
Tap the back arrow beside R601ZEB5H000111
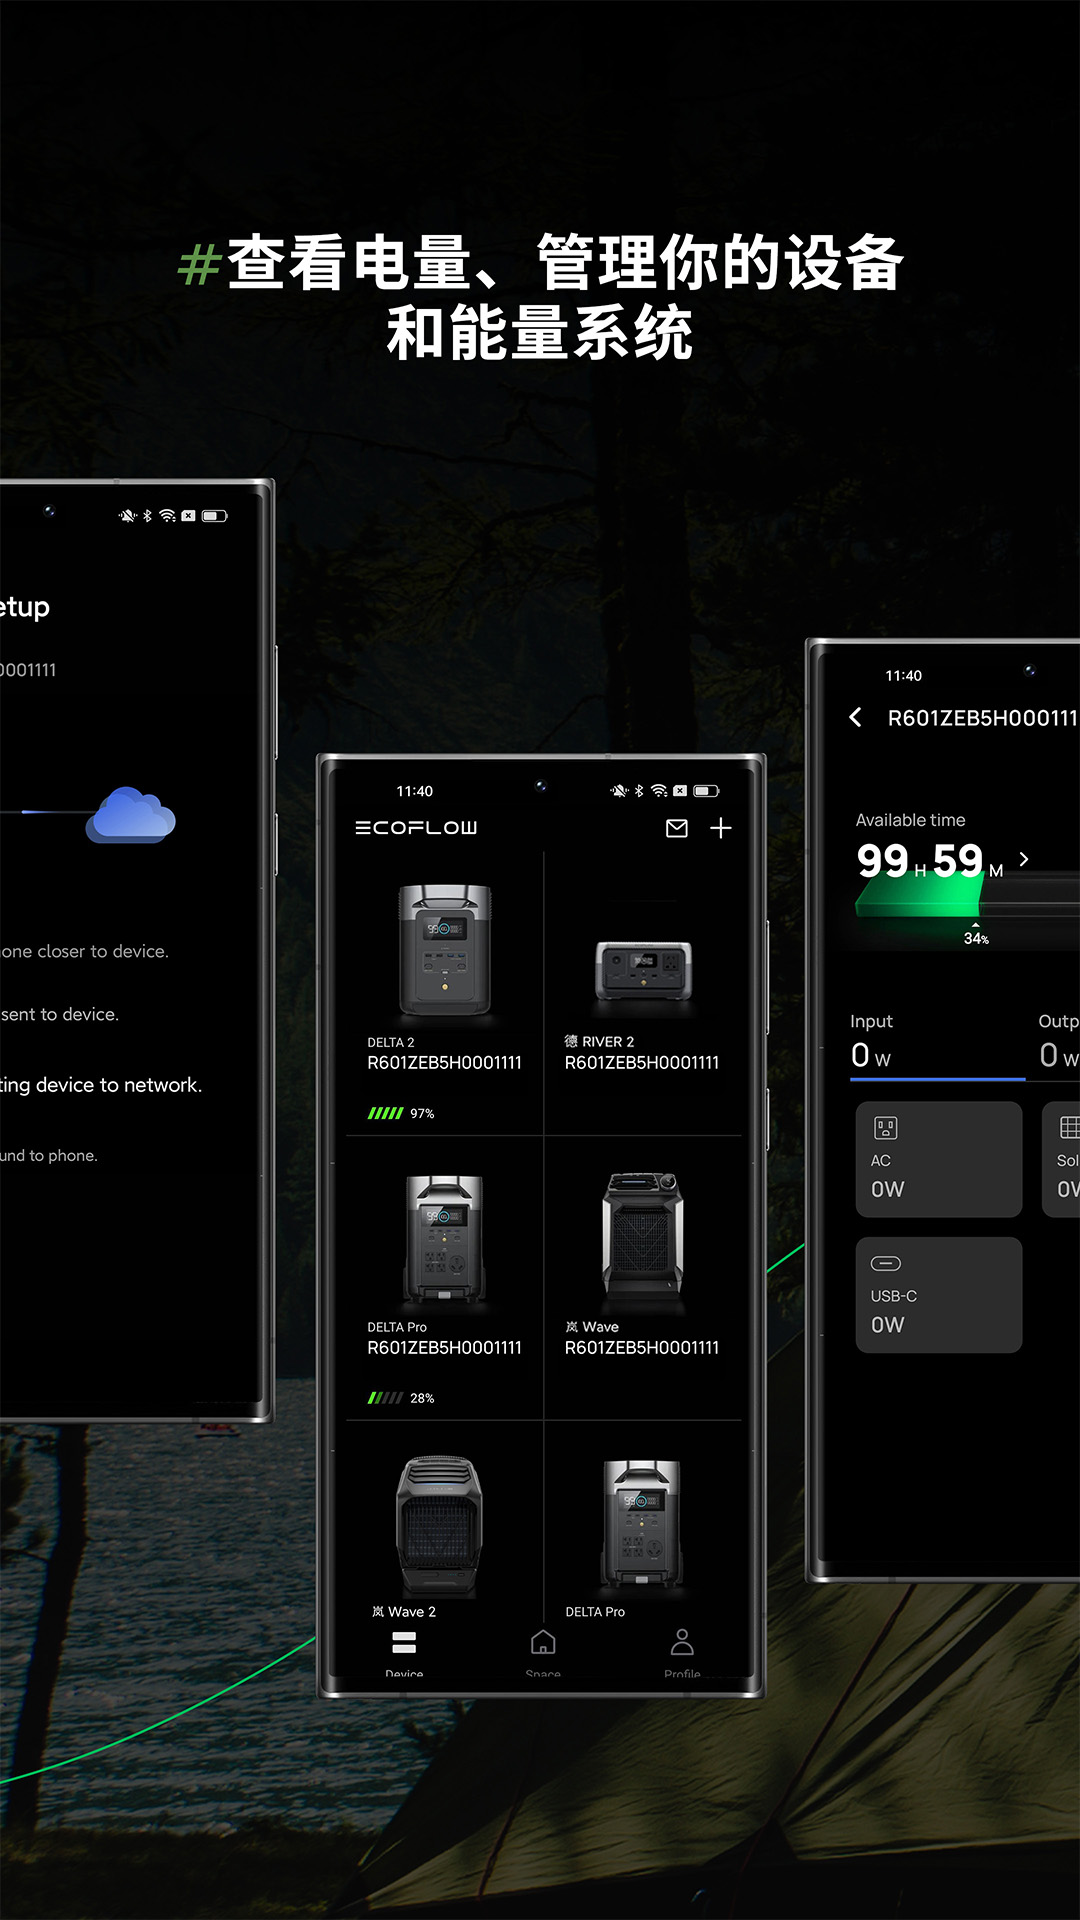pos(856,717)
